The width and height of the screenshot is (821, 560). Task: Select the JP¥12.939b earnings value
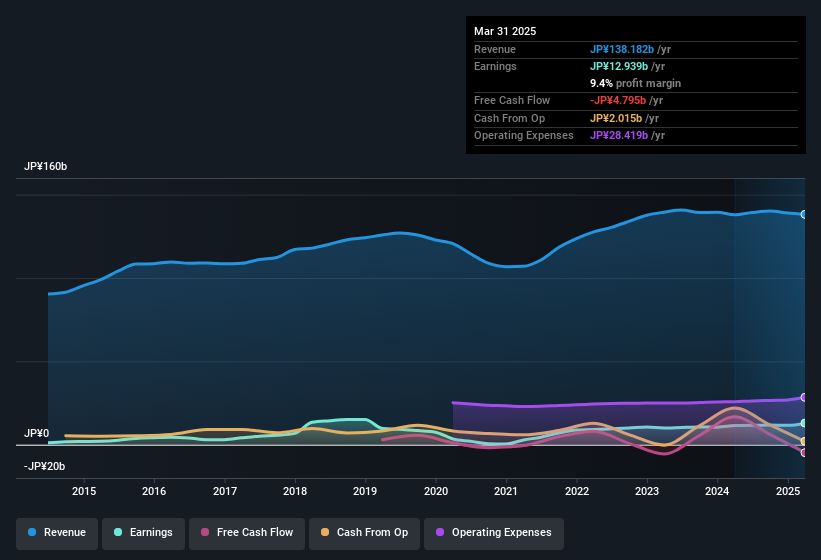(619, 66)
